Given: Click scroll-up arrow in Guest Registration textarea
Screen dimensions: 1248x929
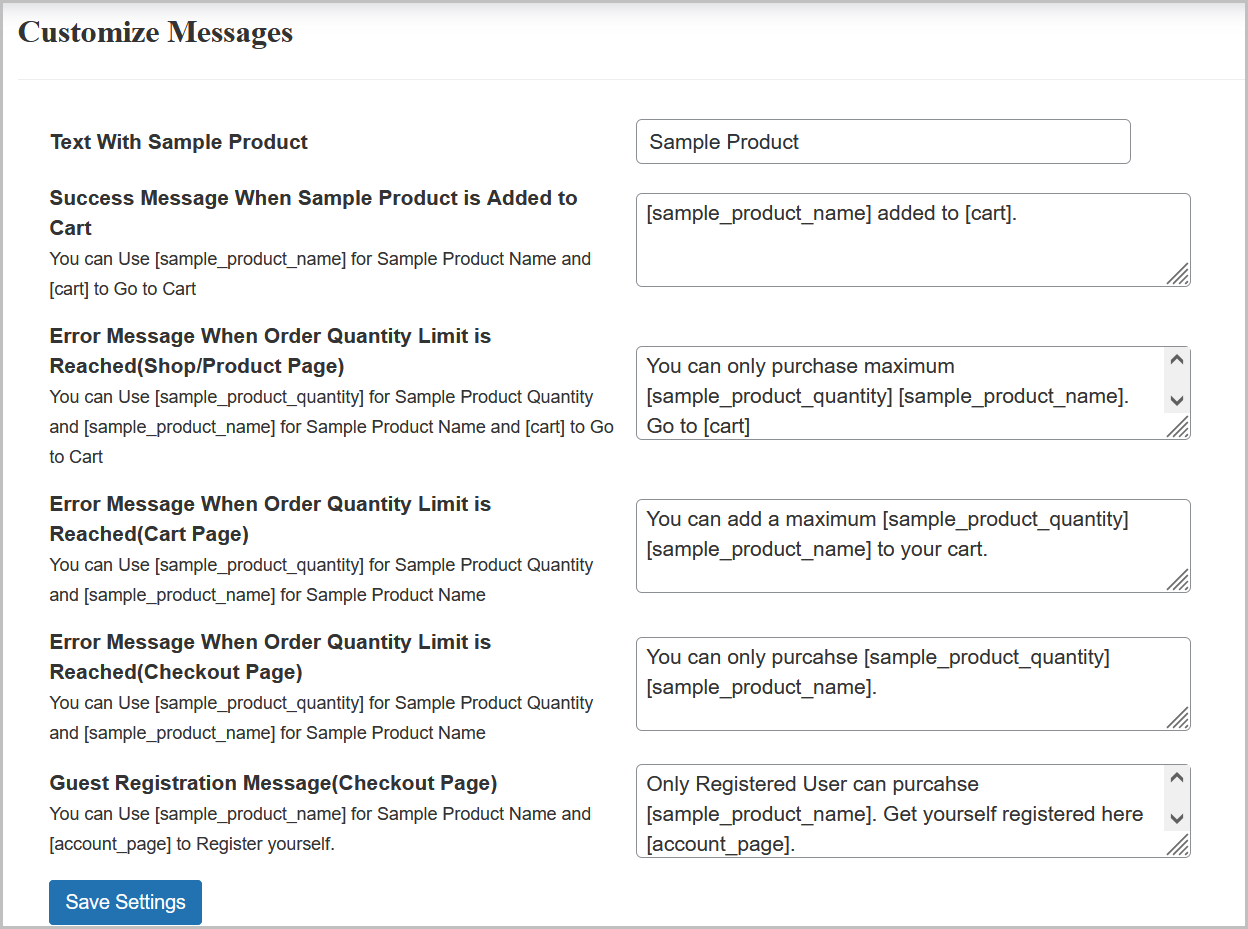Looking at the screenshot, I should coord(1178,776).
